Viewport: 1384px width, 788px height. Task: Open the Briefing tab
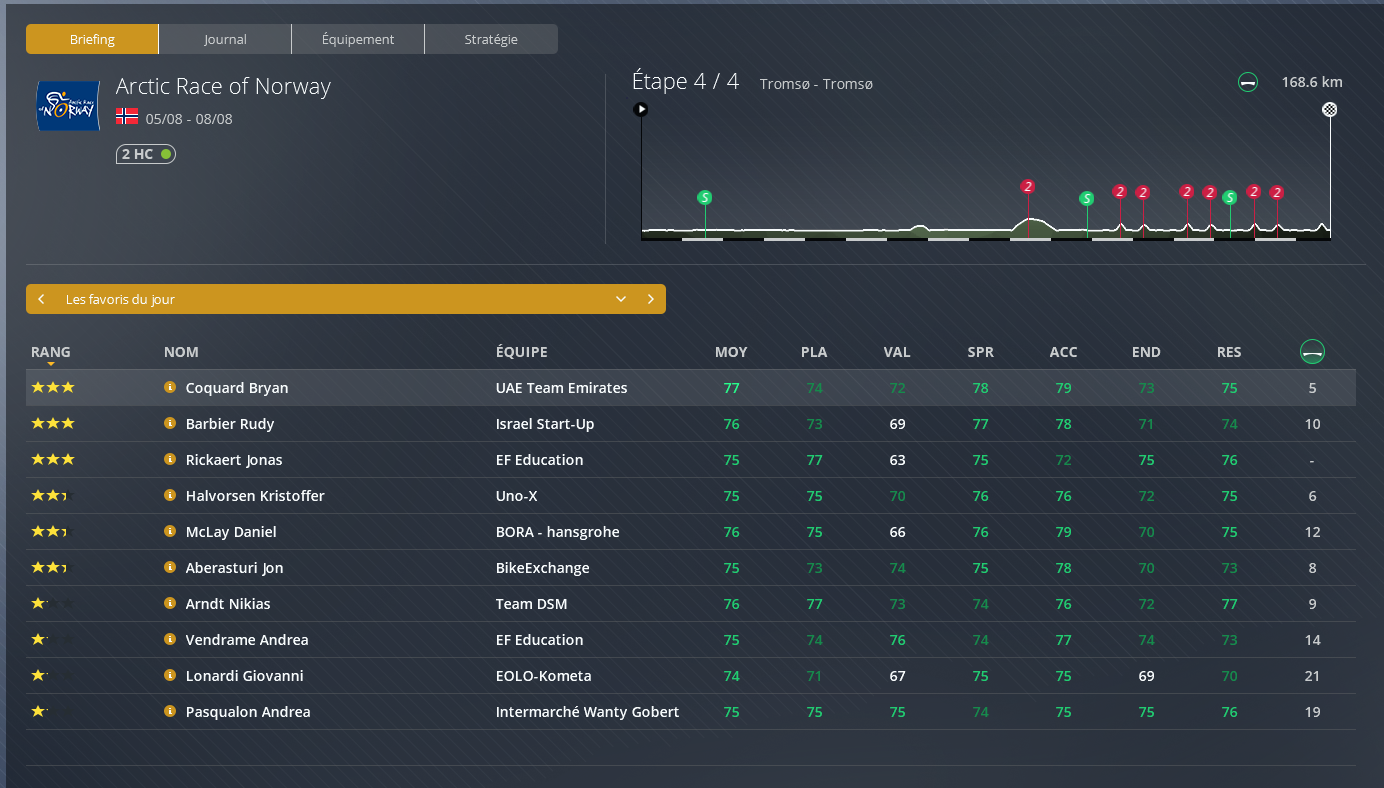tap(92, 39)
